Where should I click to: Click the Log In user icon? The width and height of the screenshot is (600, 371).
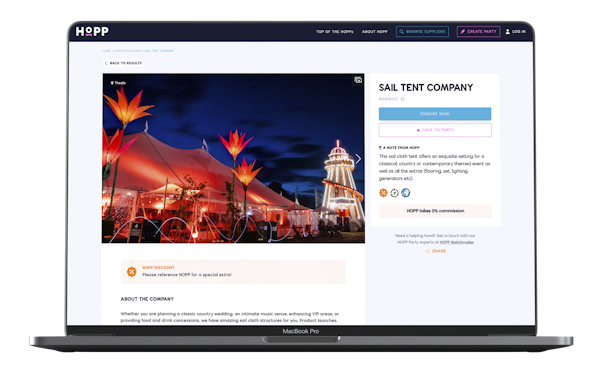(x=508, y=31)
